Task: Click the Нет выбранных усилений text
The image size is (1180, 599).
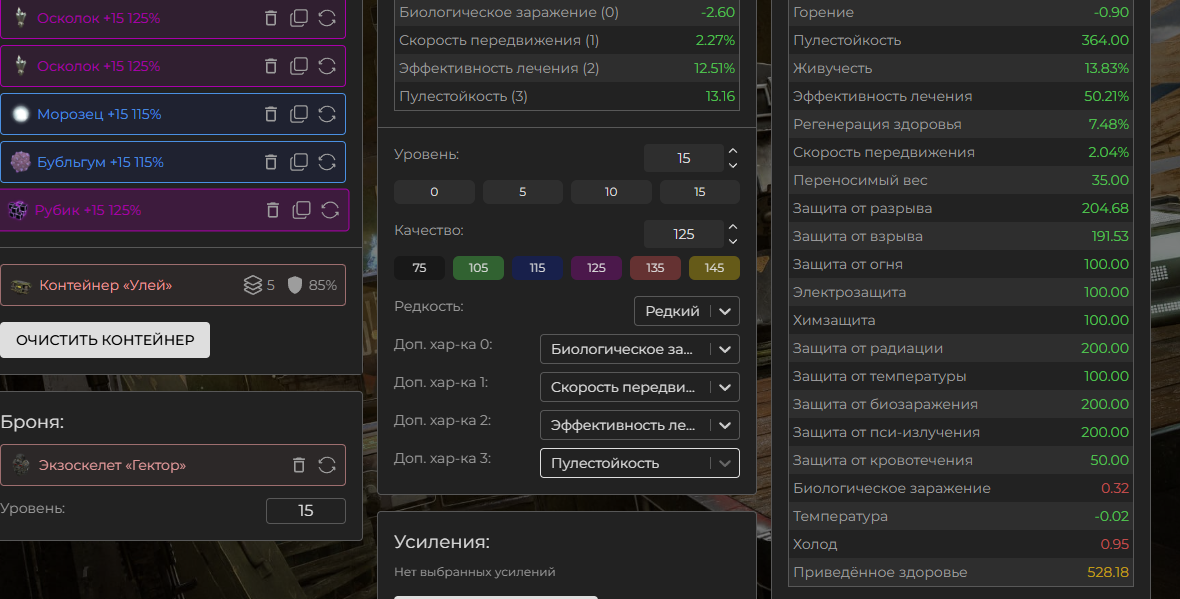Action: pos(475,572)
